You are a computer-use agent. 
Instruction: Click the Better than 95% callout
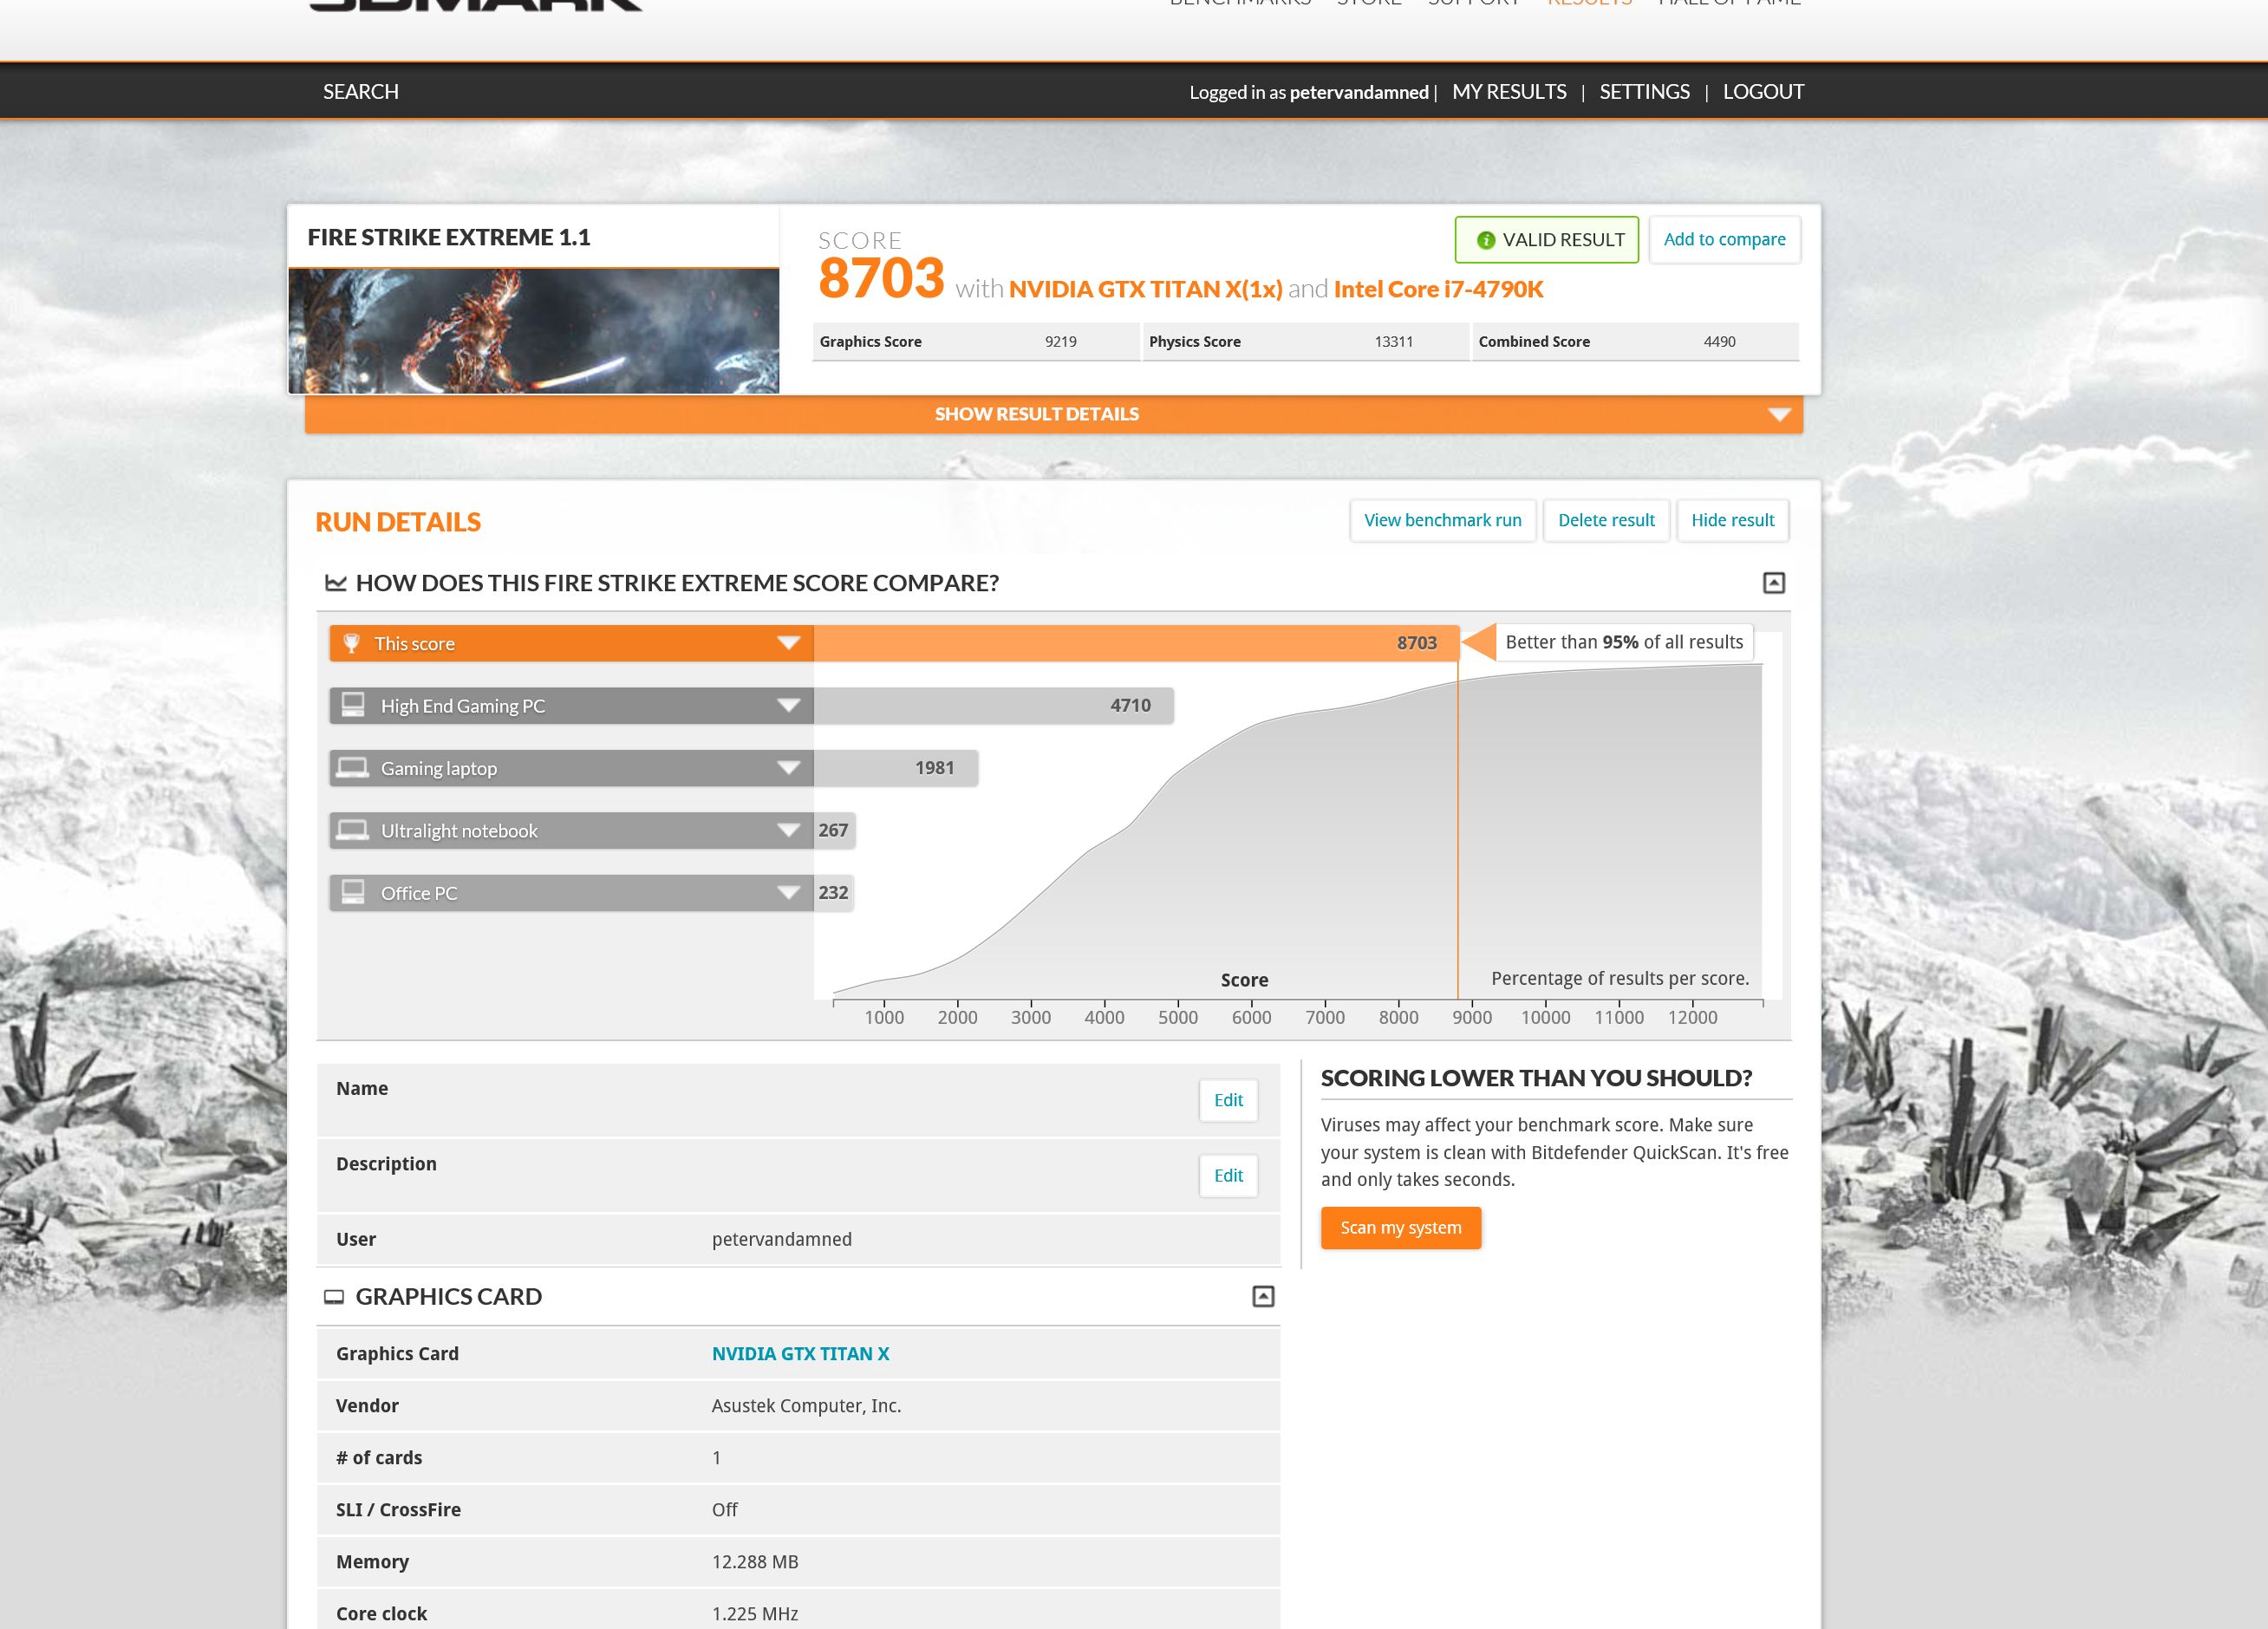[1623, 642]
